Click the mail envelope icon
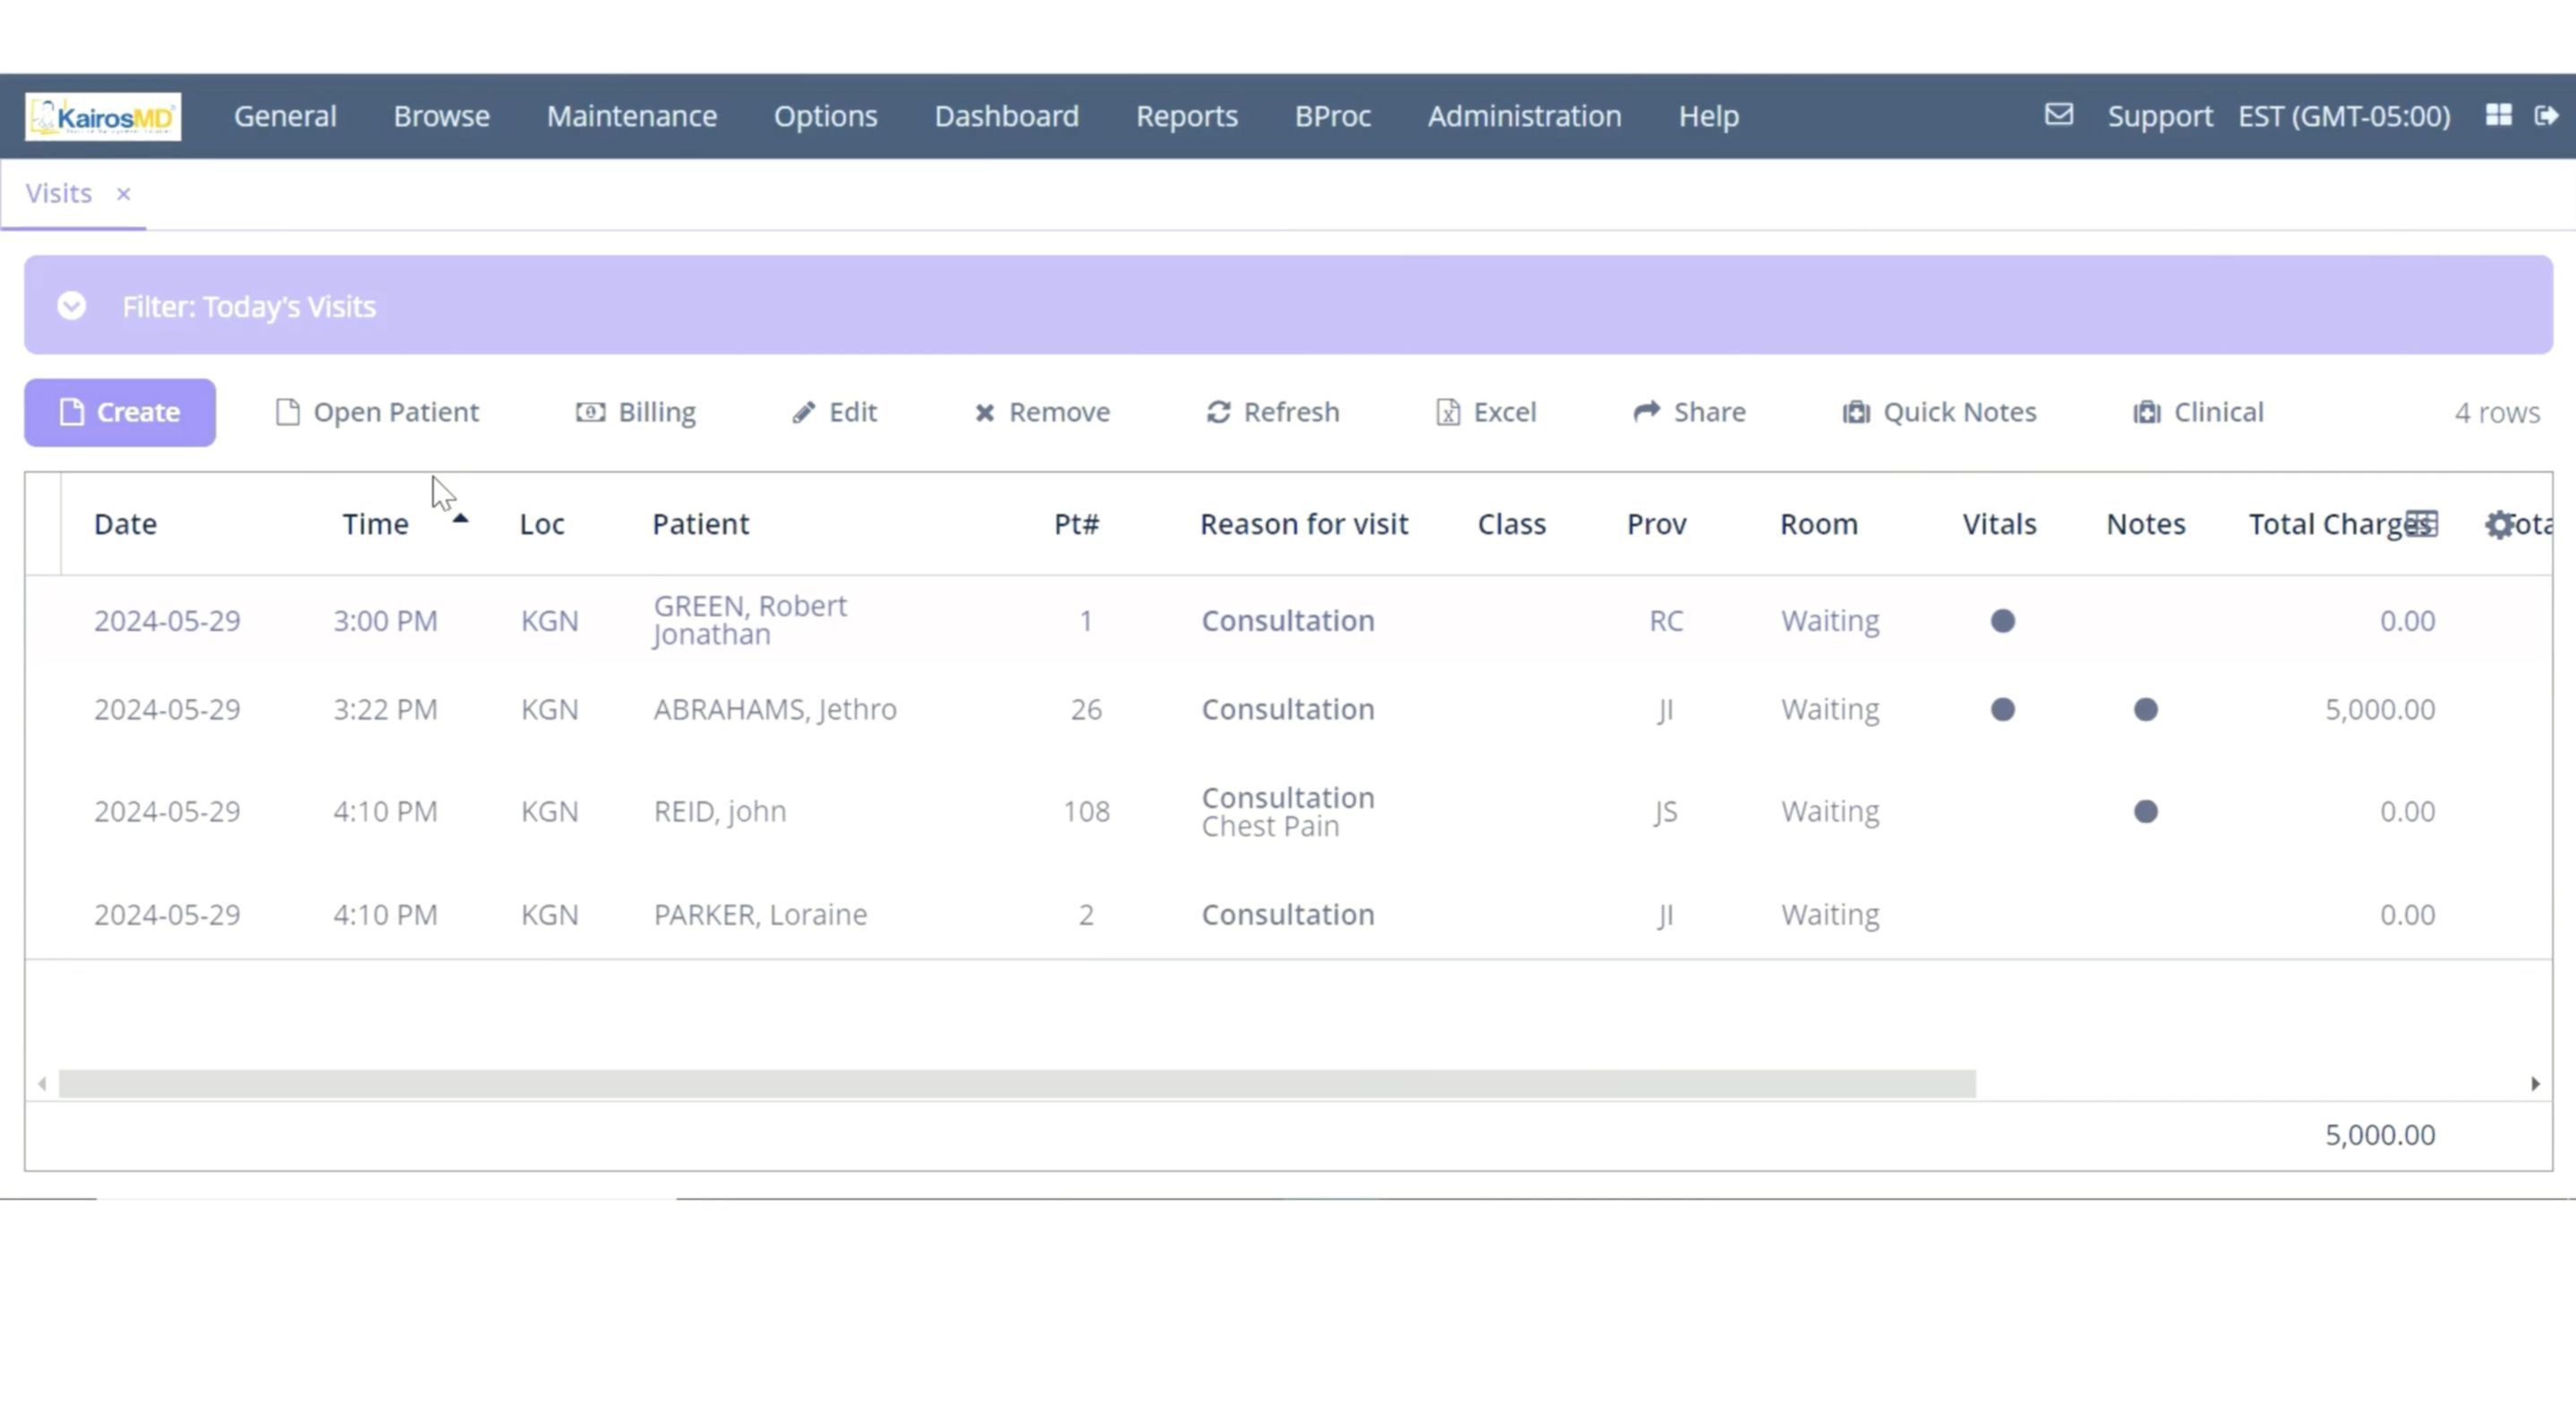 (x=2058, y=115)
